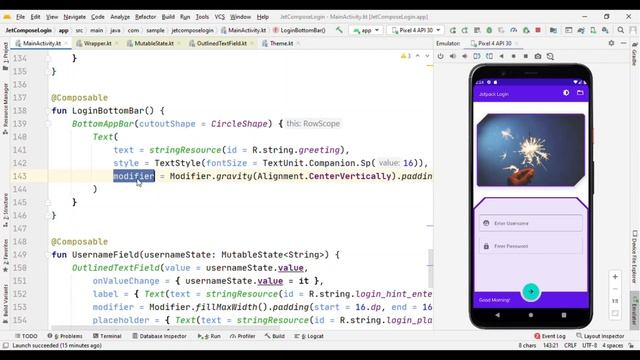Click emulator toolbar overview square icon
Image resolution: width=640 pixels, height=360 pixels.
(x=526, y=56)
